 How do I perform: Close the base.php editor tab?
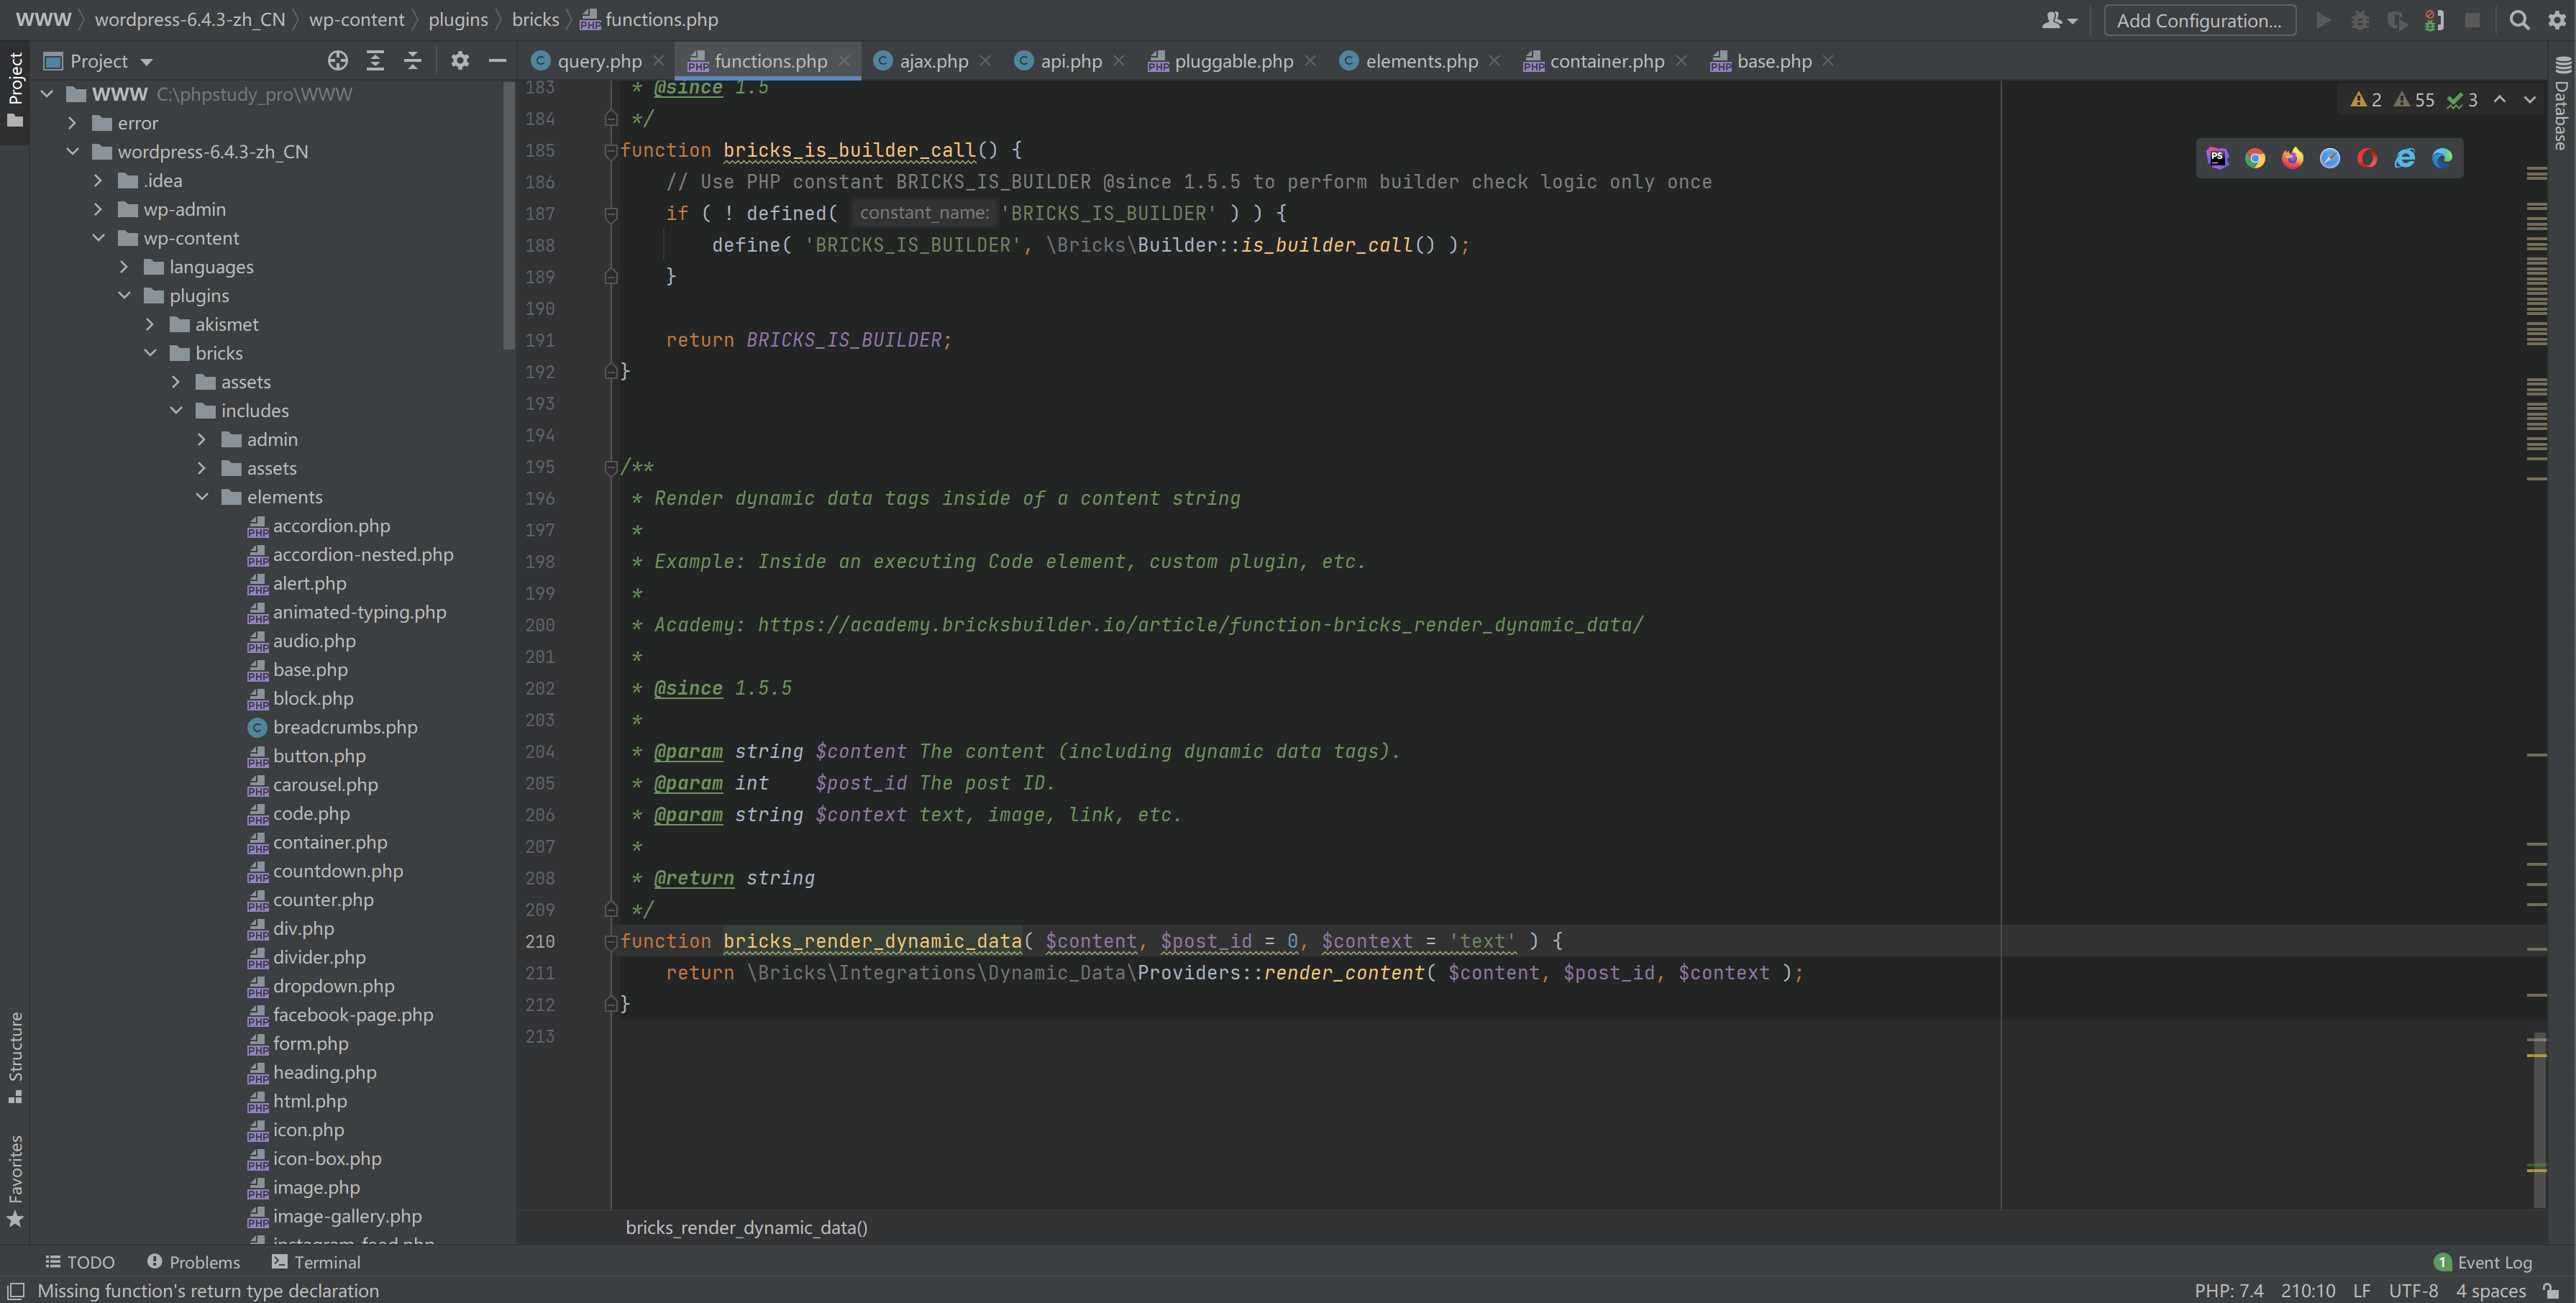click(x=1828, y=61)
